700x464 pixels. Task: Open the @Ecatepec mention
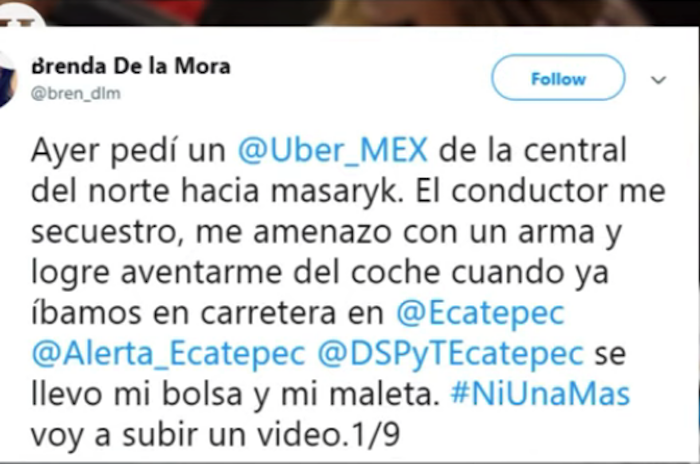(x=480, y=313)
